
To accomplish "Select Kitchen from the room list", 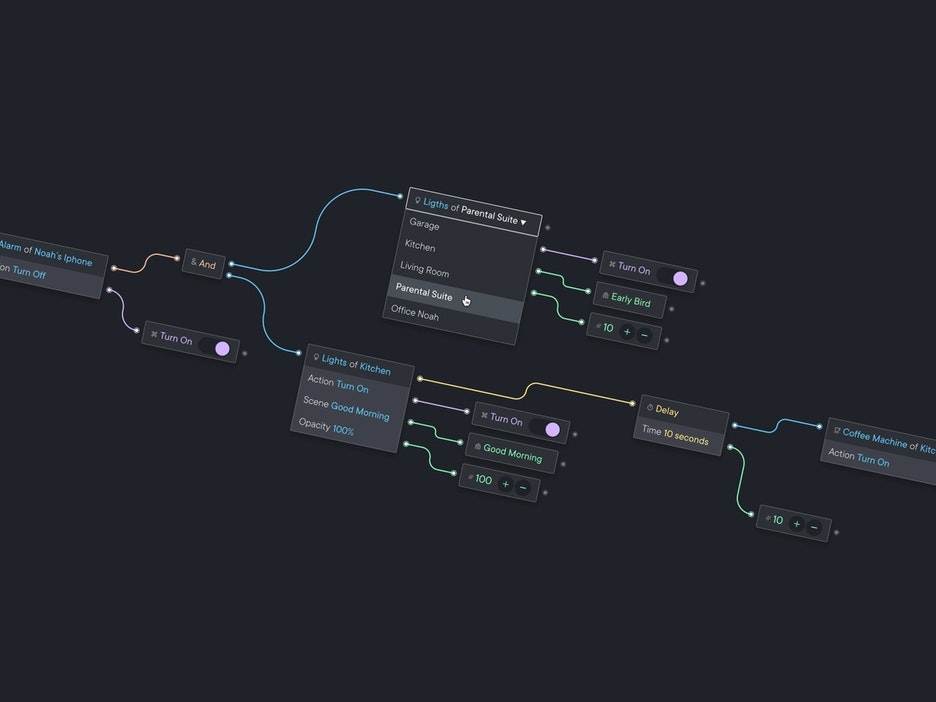I will click(420, 245).
